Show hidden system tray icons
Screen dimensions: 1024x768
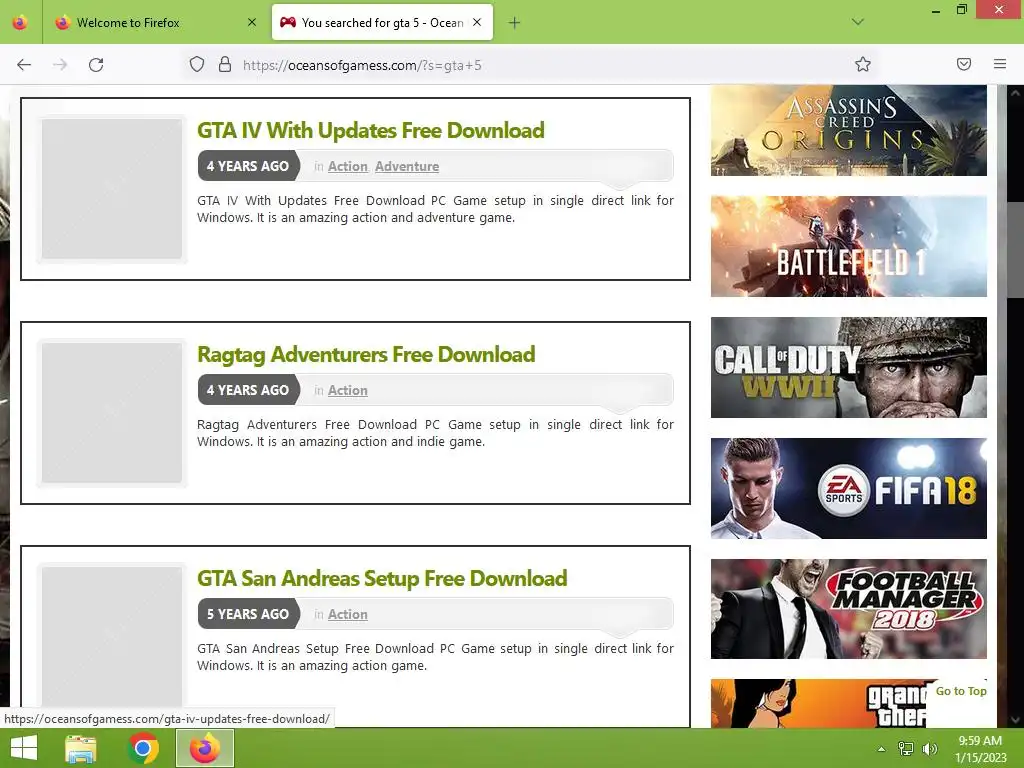[x=881, y=749]
